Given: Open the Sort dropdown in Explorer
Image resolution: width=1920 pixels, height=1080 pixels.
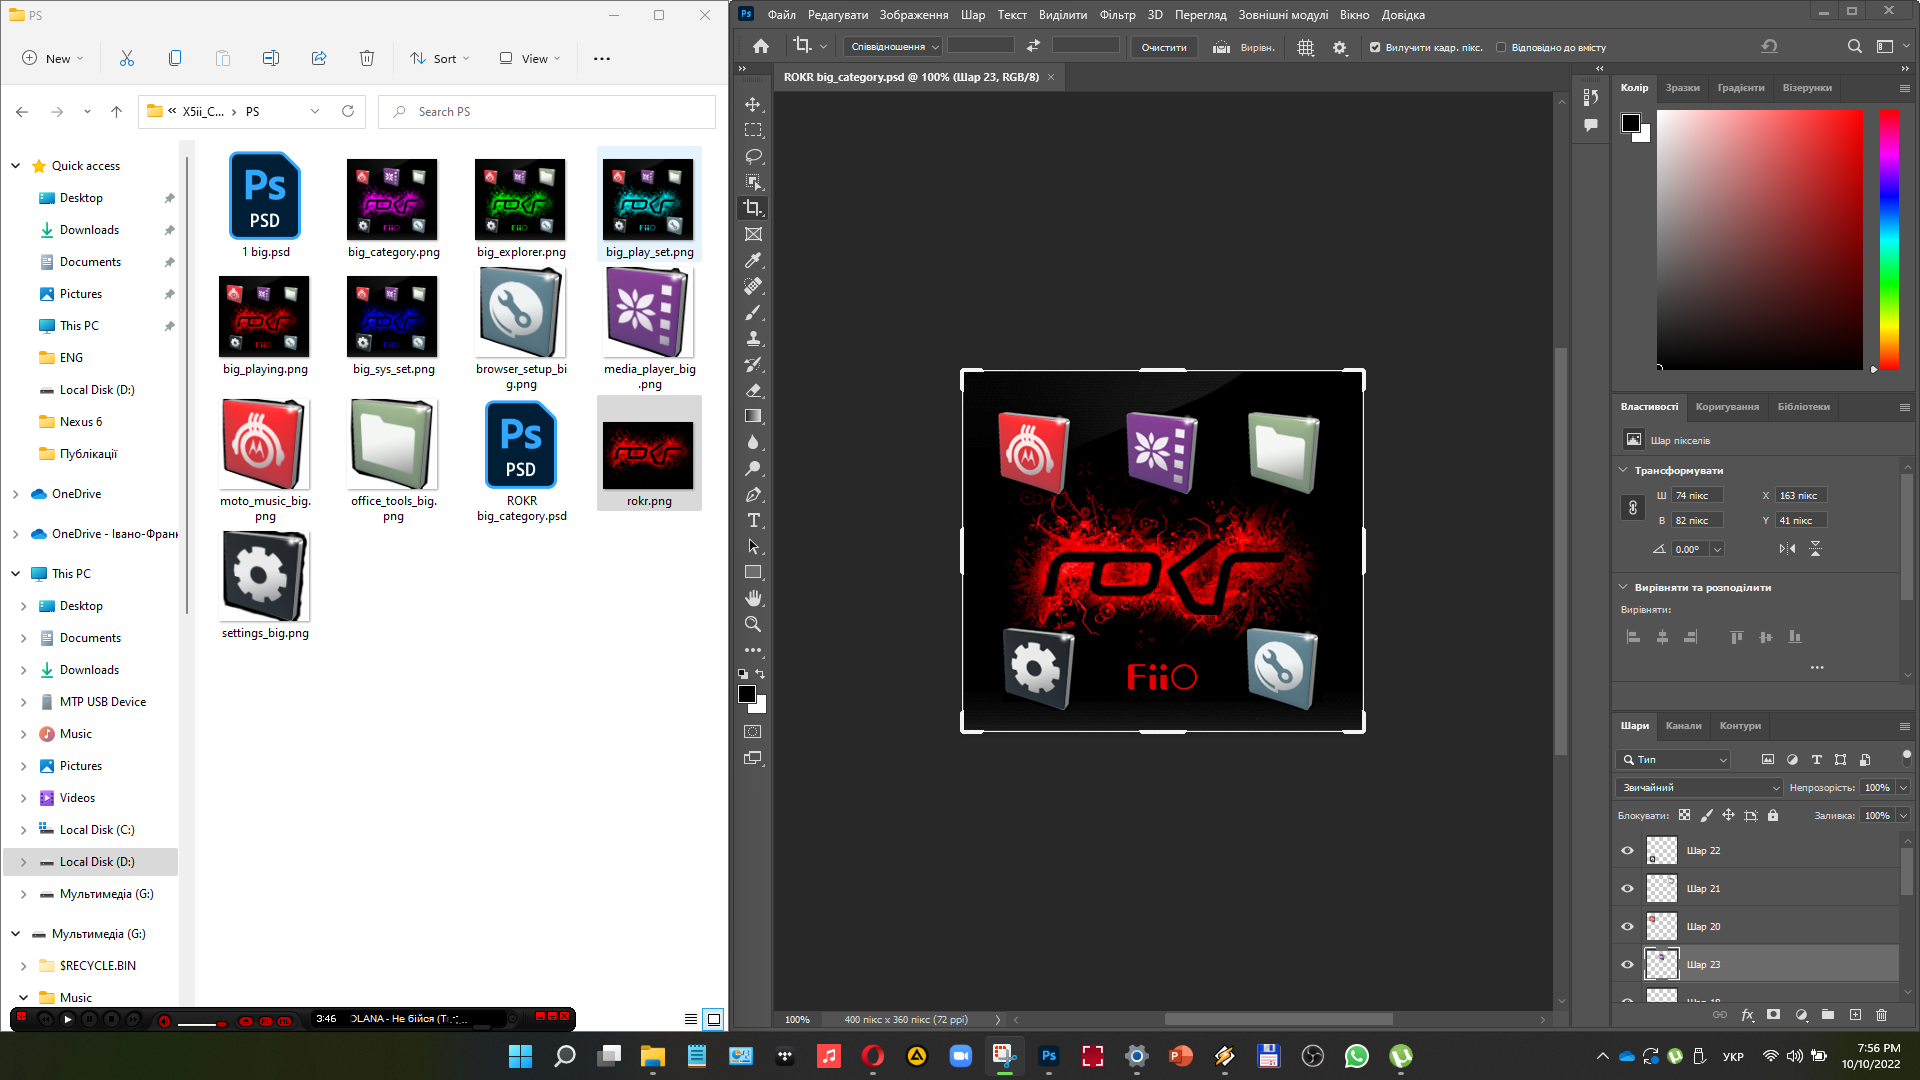Looking at the screenshot, I should (x=440, y=58).
